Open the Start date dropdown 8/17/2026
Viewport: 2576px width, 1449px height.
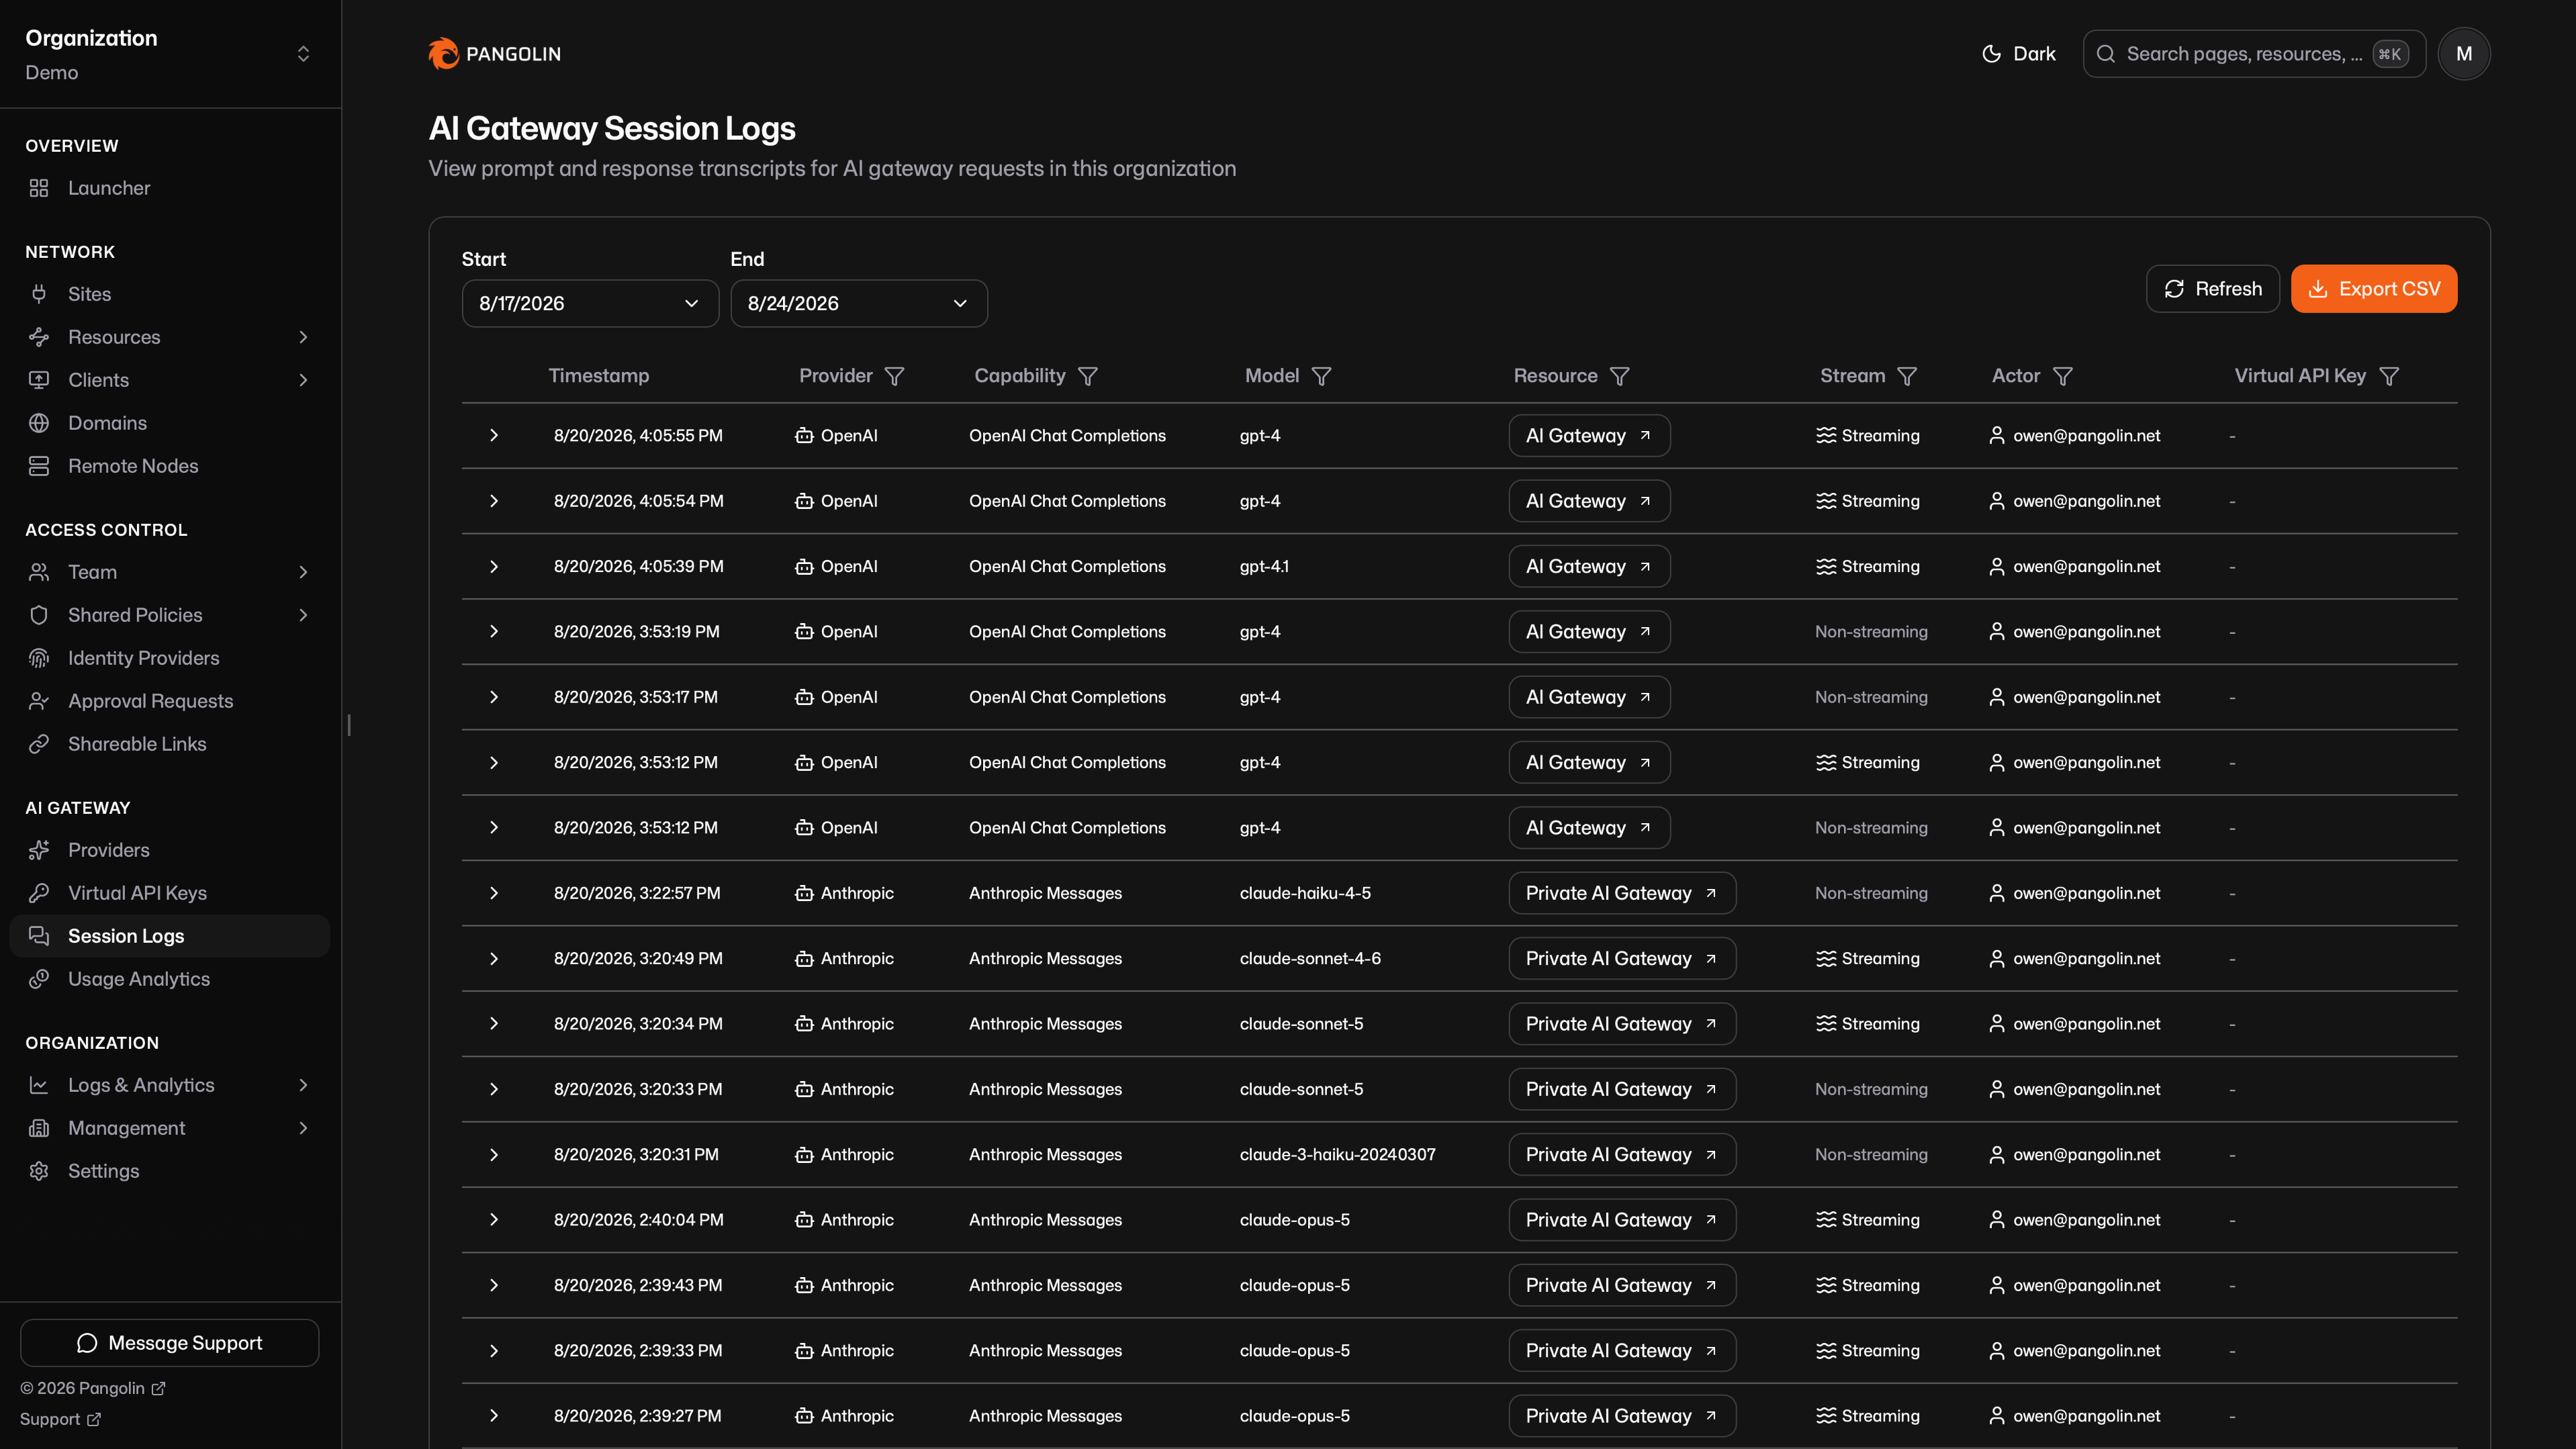coord(590,303)
